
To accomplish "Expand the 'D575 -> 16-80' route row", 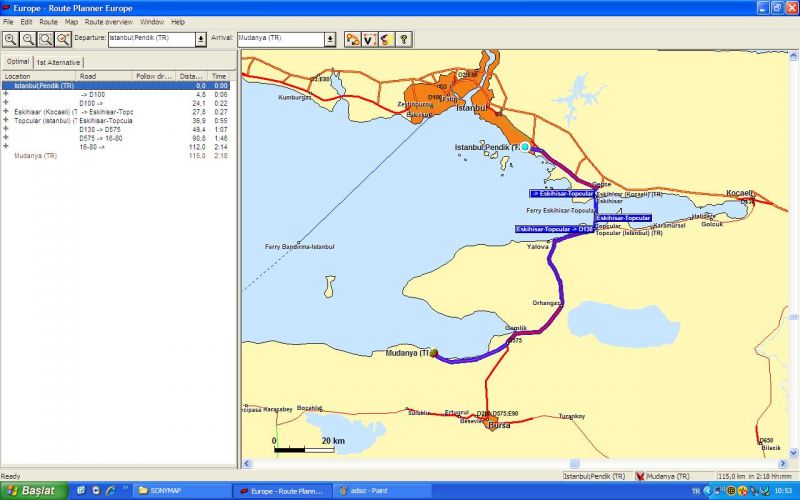I will pos(6,138).
